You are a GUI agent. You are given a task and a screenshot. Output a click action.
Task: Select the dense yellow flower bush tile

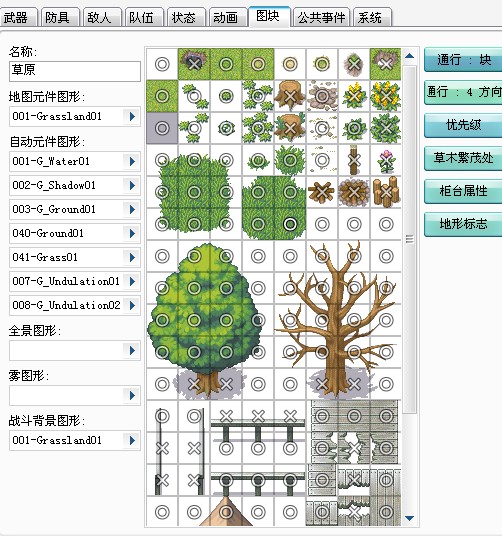point(386,96)
